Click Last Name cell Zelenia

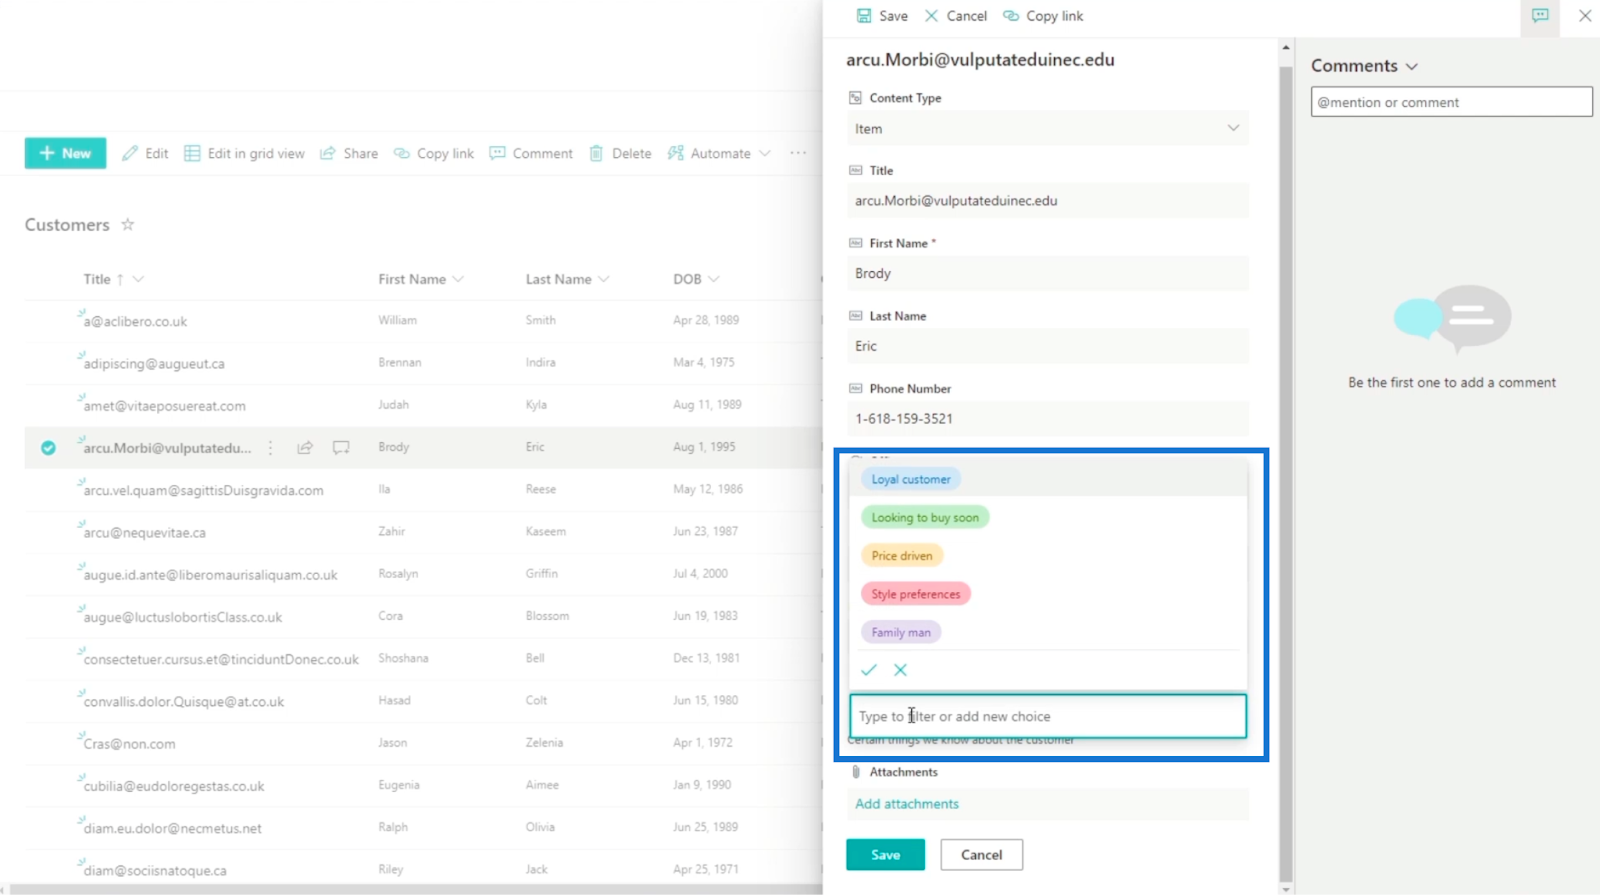coord(544,743)
